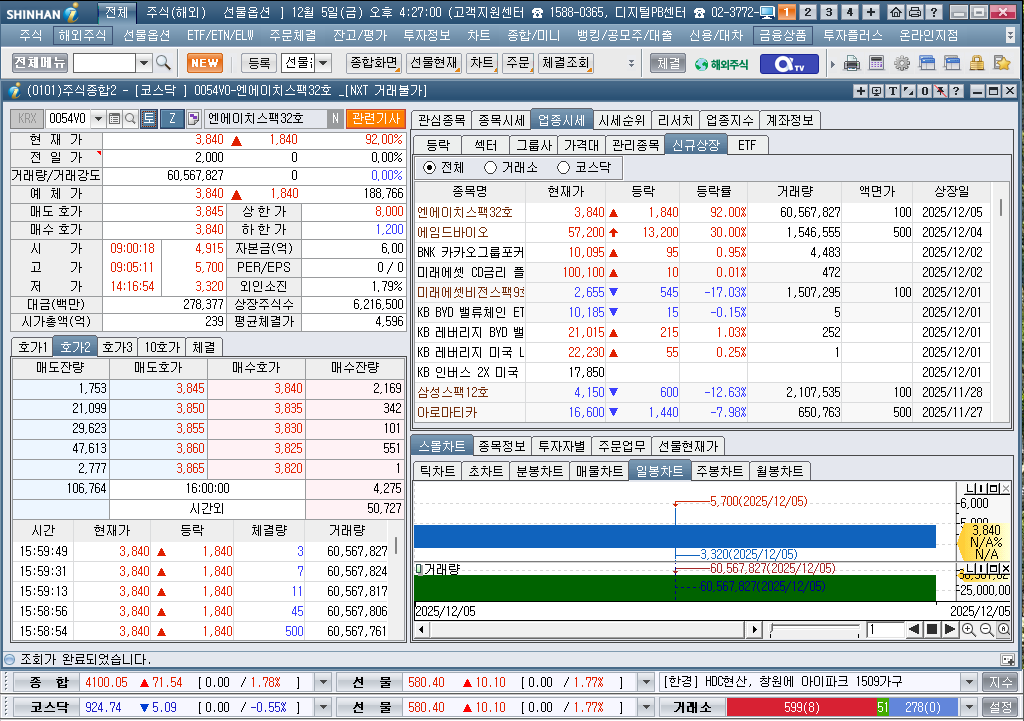Toggle the 지수 button at bottom right

pos(1000,682)
